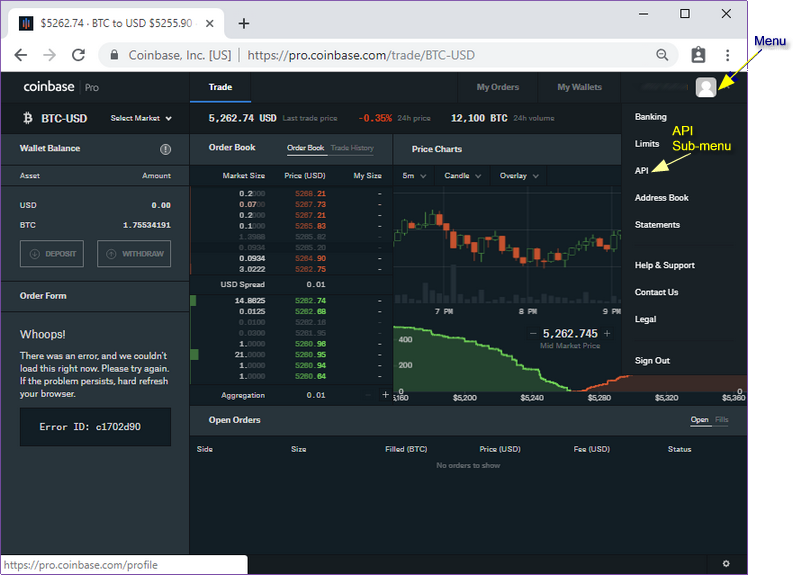Open the Legal menu item
Viewport: 800px width, 575px height.
tap(645, 319)
